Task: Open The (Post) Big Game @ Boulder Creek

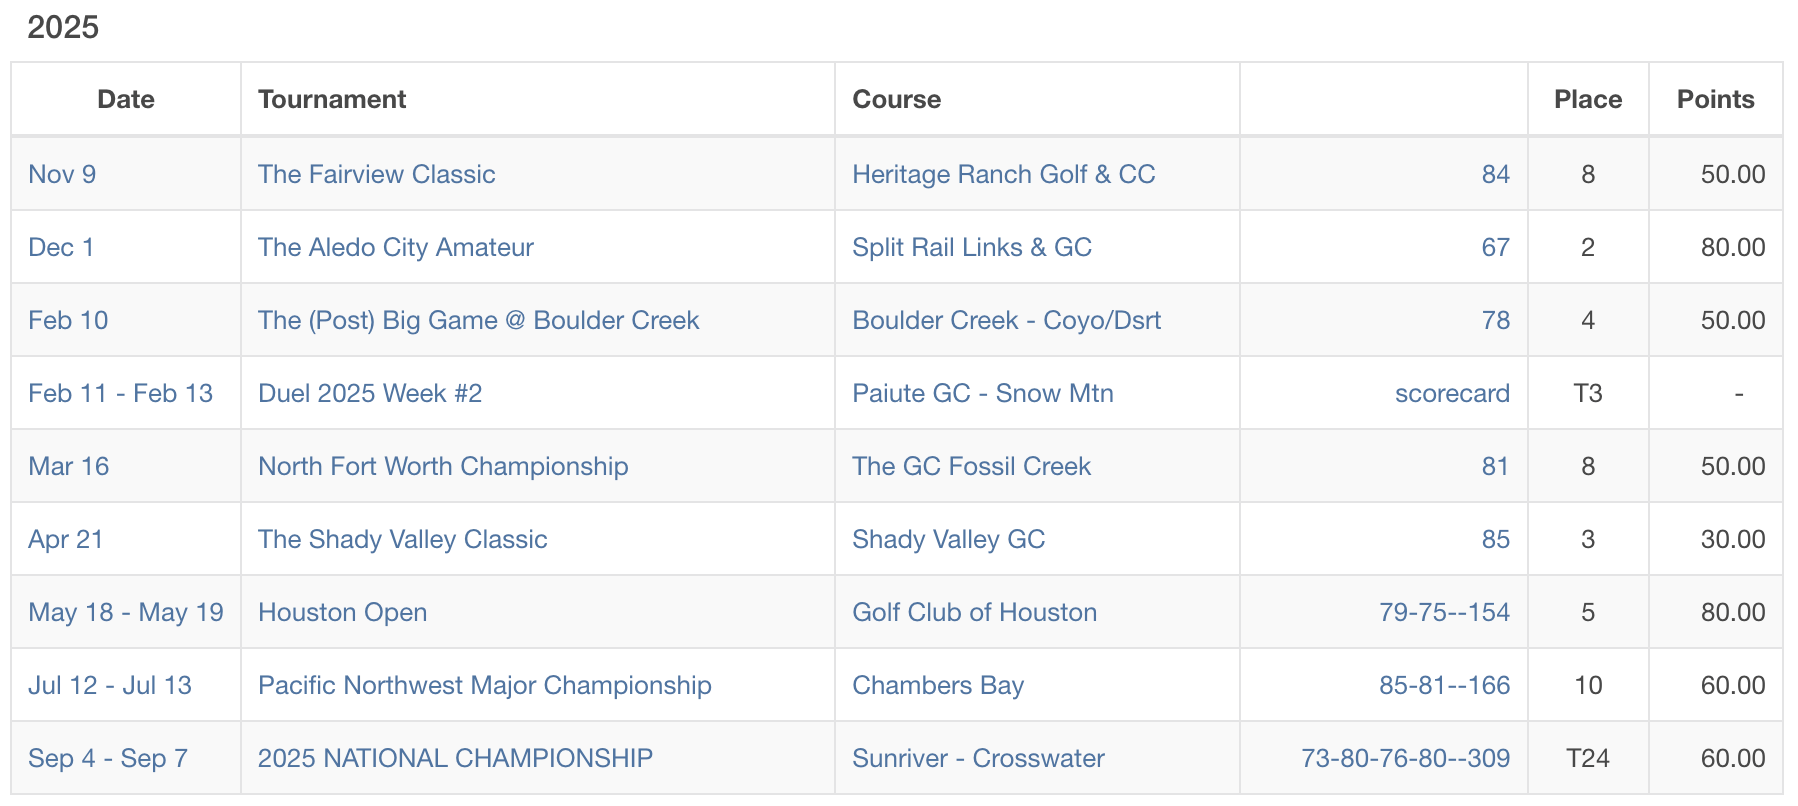Action: (x=478, y=320)
